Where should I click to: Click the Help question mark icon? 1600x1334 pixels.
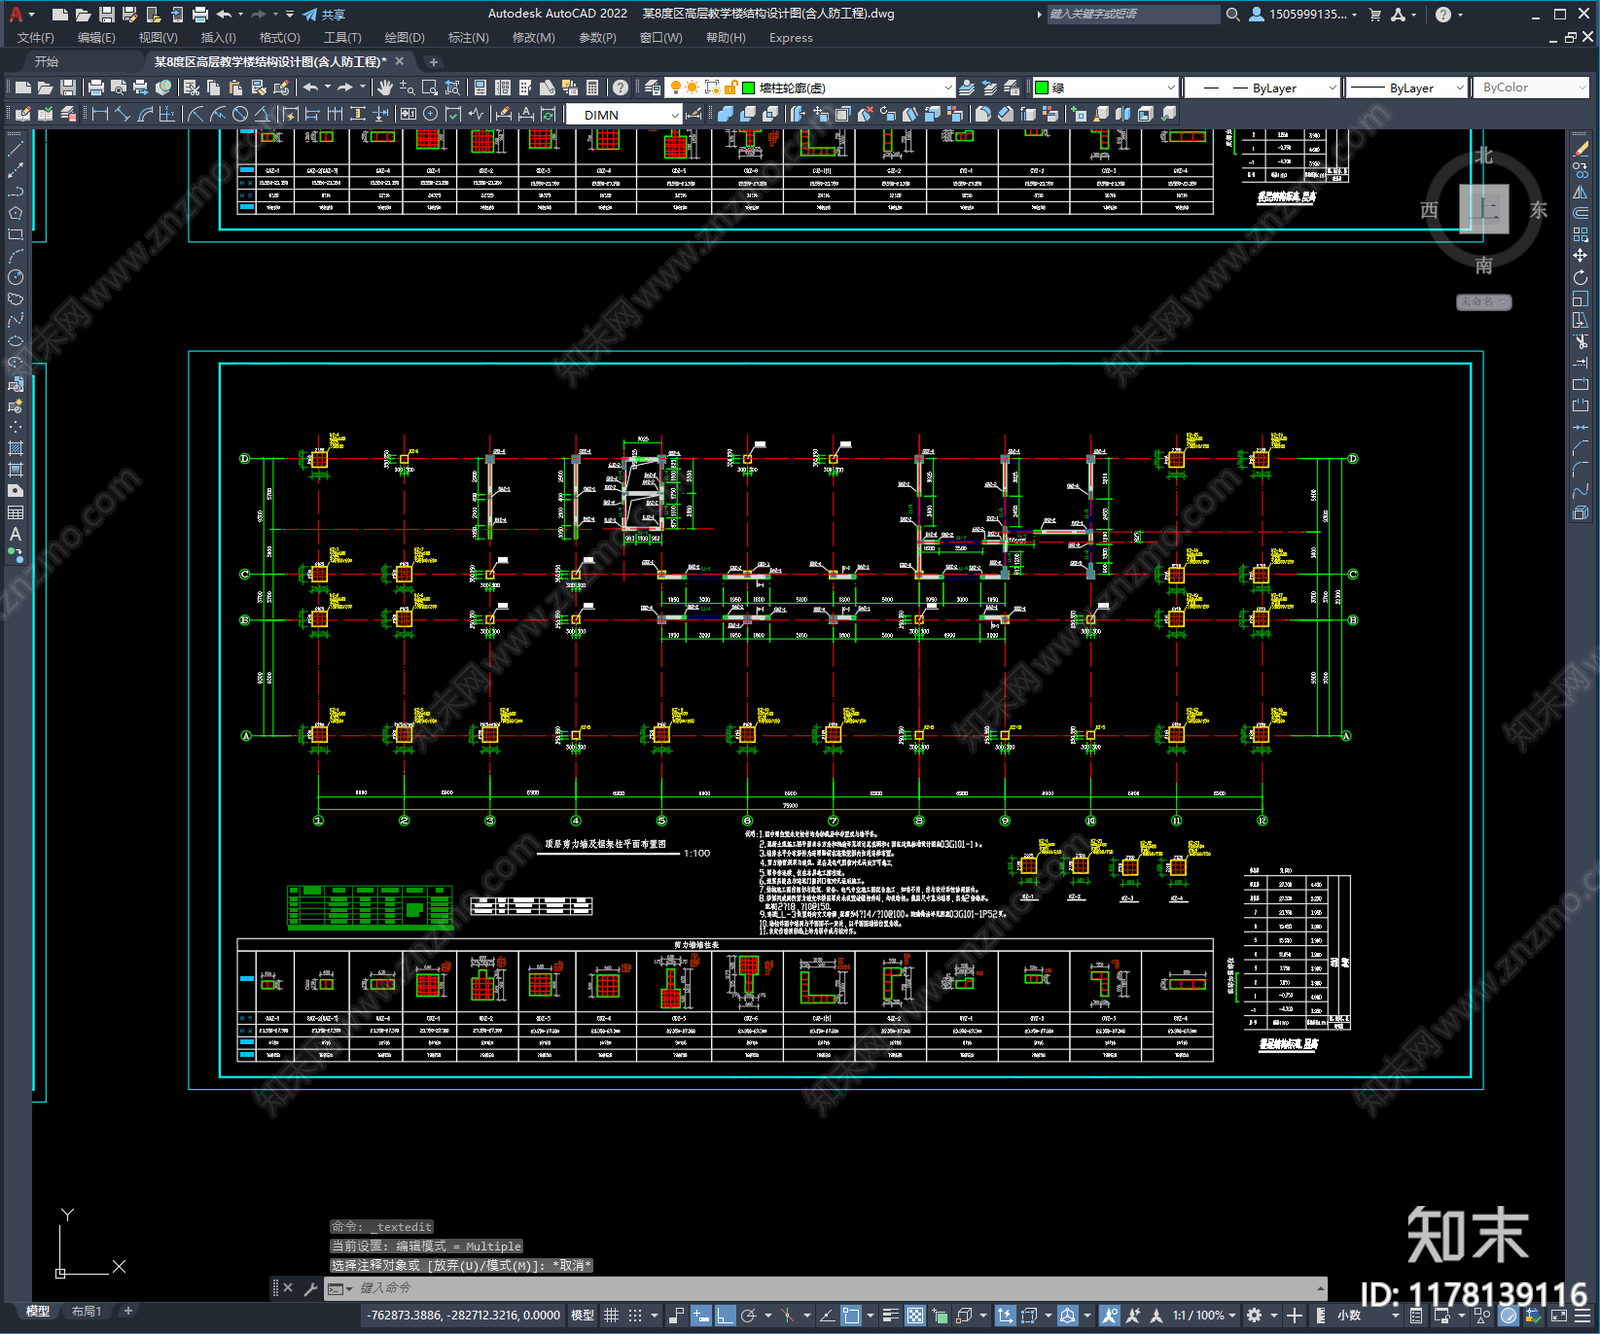[621, 88]
